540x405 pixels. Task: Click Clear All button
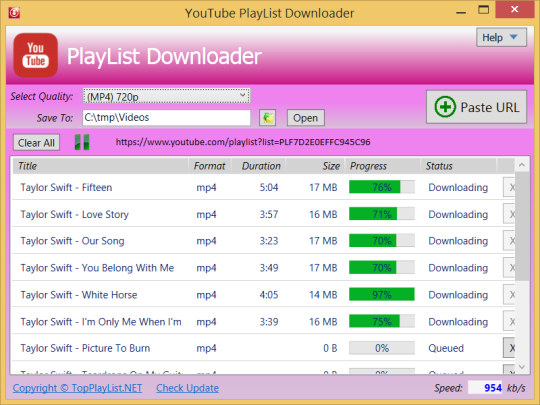[36, 143]
